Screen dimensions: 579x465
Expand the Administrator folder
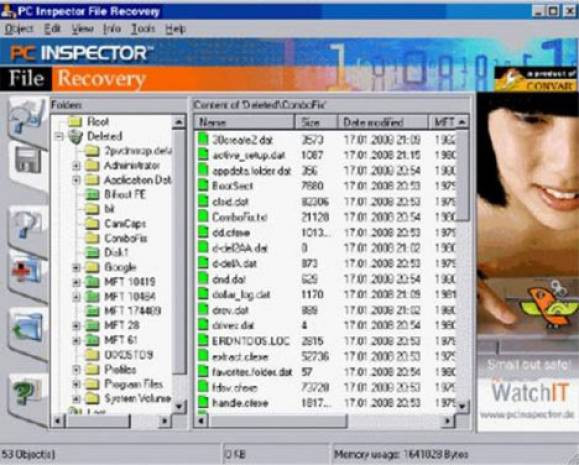point(76,166)
